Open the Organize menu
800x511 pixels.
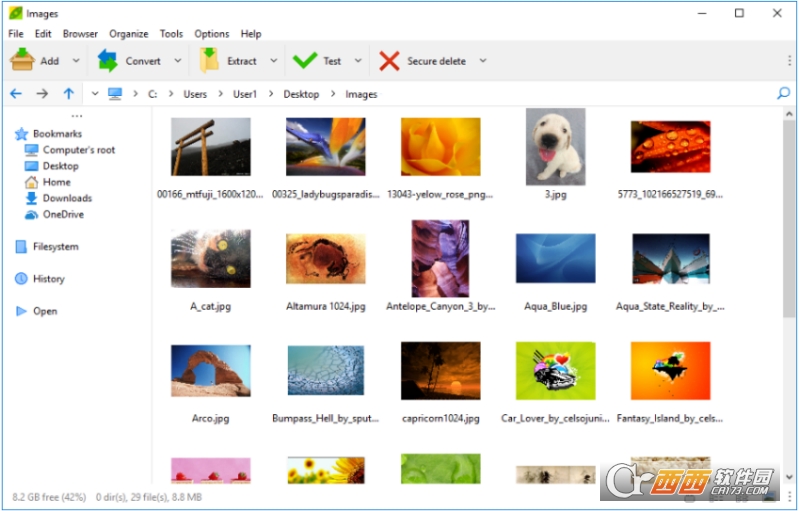(x=129, y=34)
